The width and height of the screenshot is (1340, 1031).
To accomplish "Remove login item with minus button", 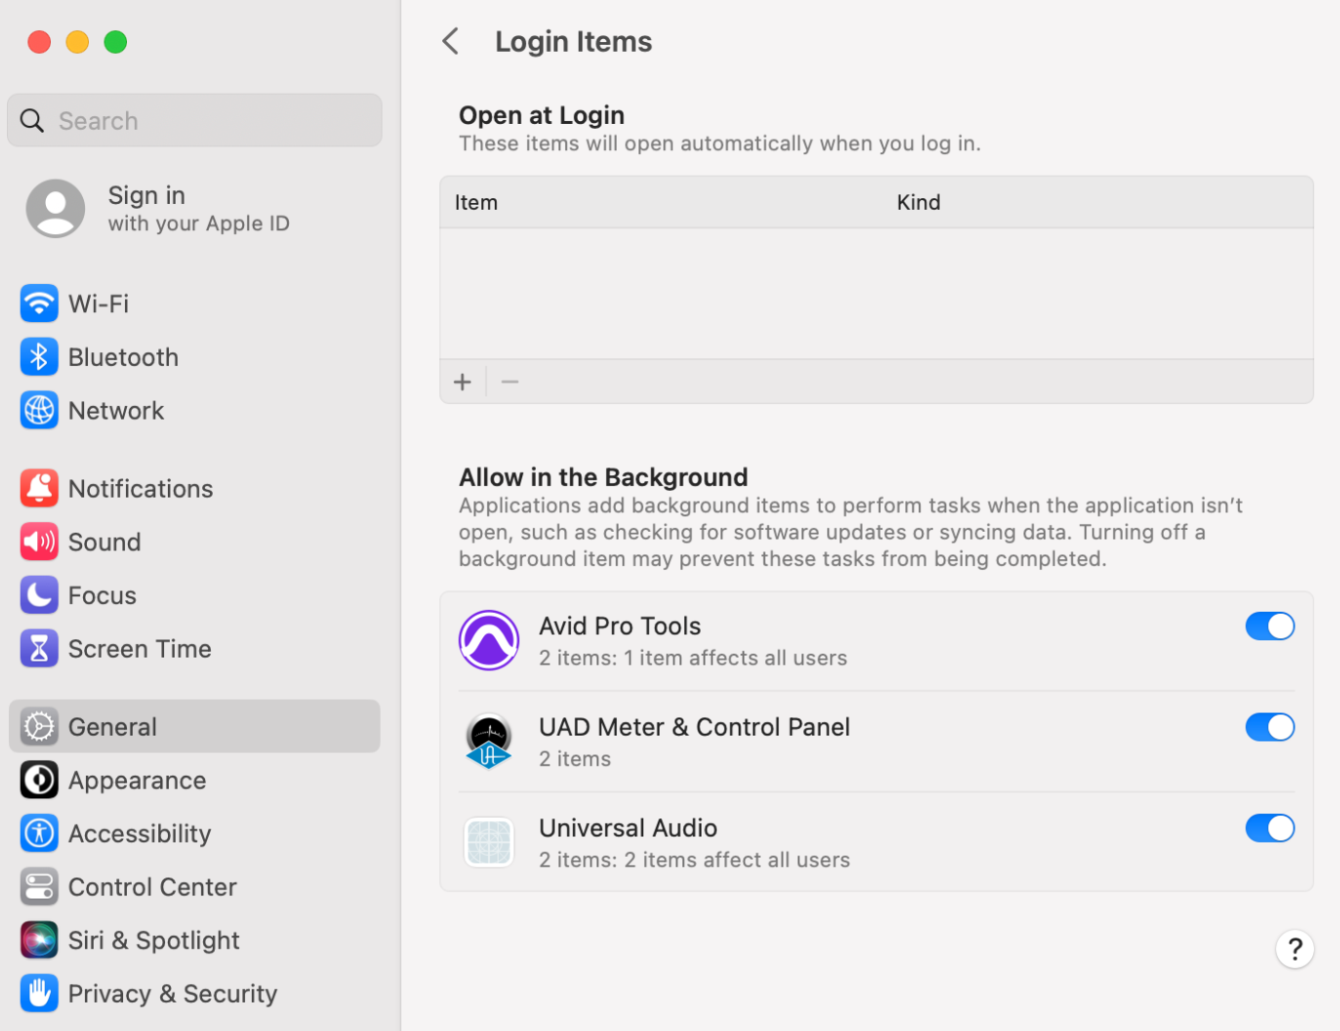I will pyautogui.click(x=510, y=382).
